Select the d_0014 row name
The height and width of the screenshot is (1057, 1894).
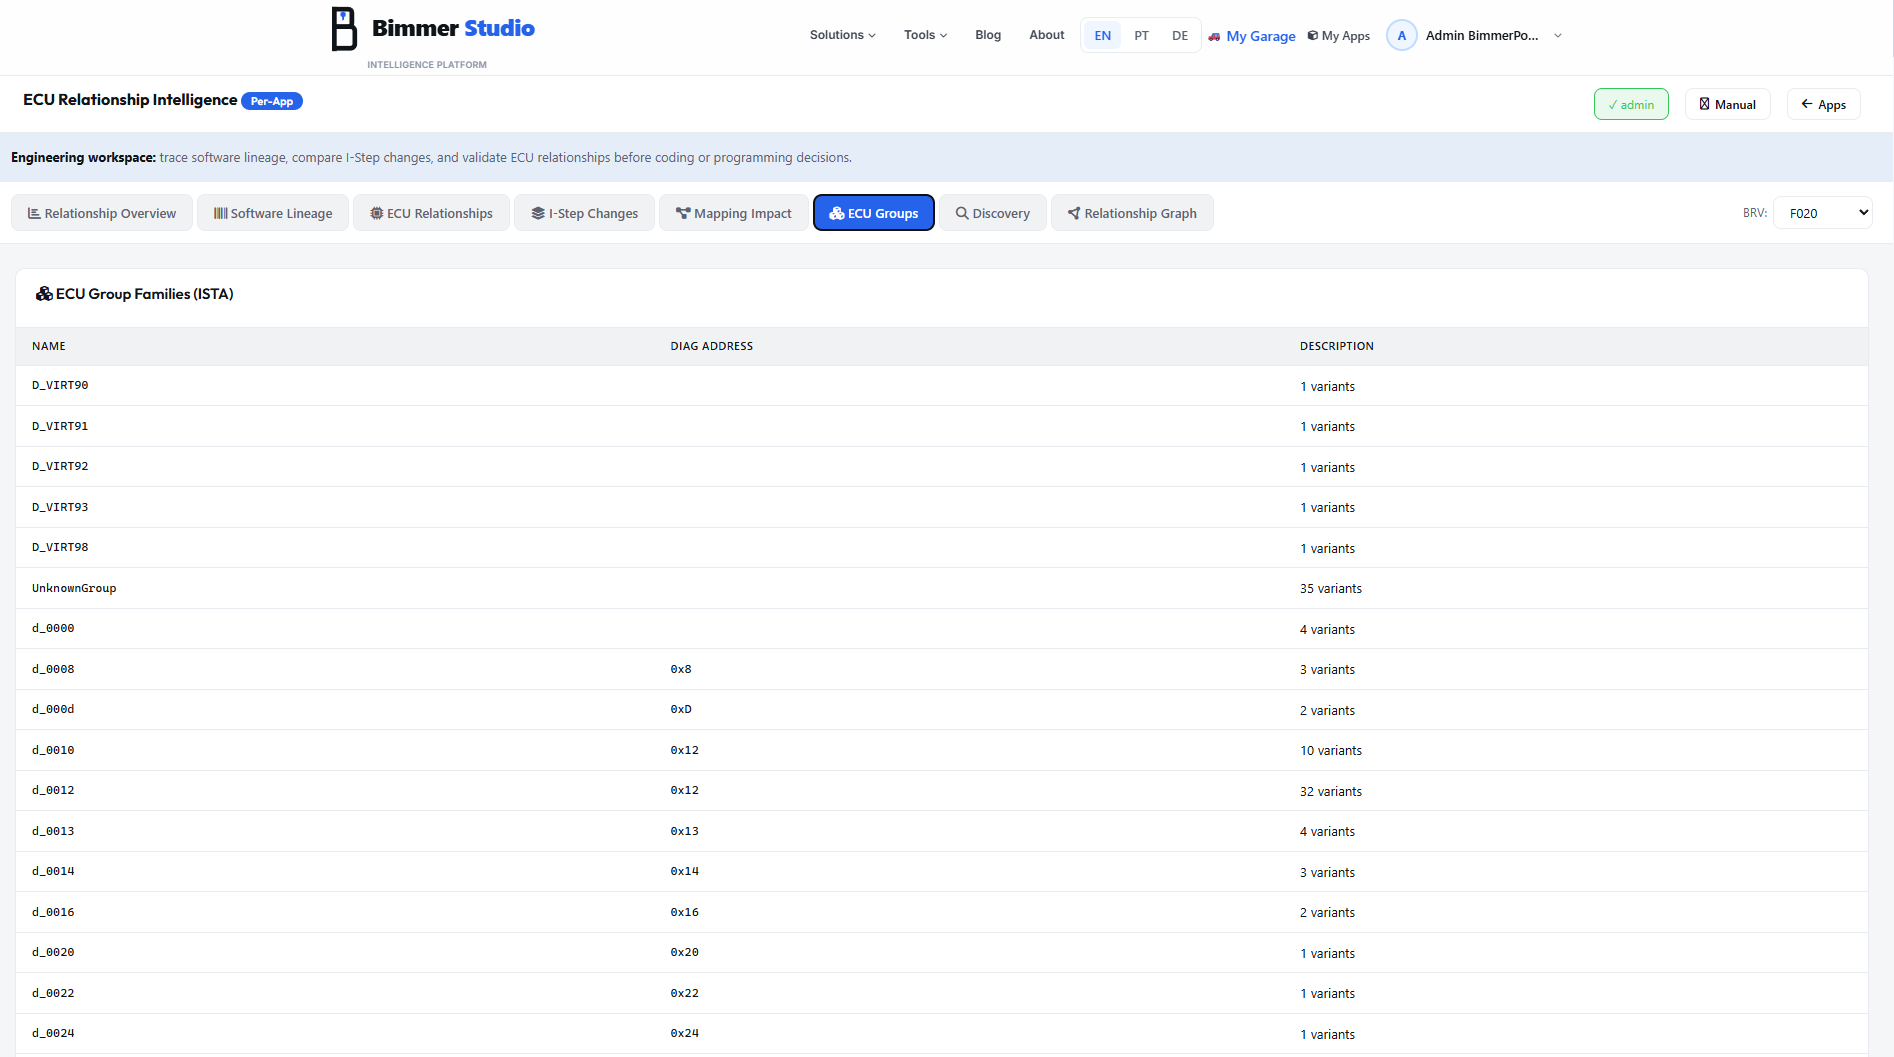pyautogui.click(x=53, y=871)
